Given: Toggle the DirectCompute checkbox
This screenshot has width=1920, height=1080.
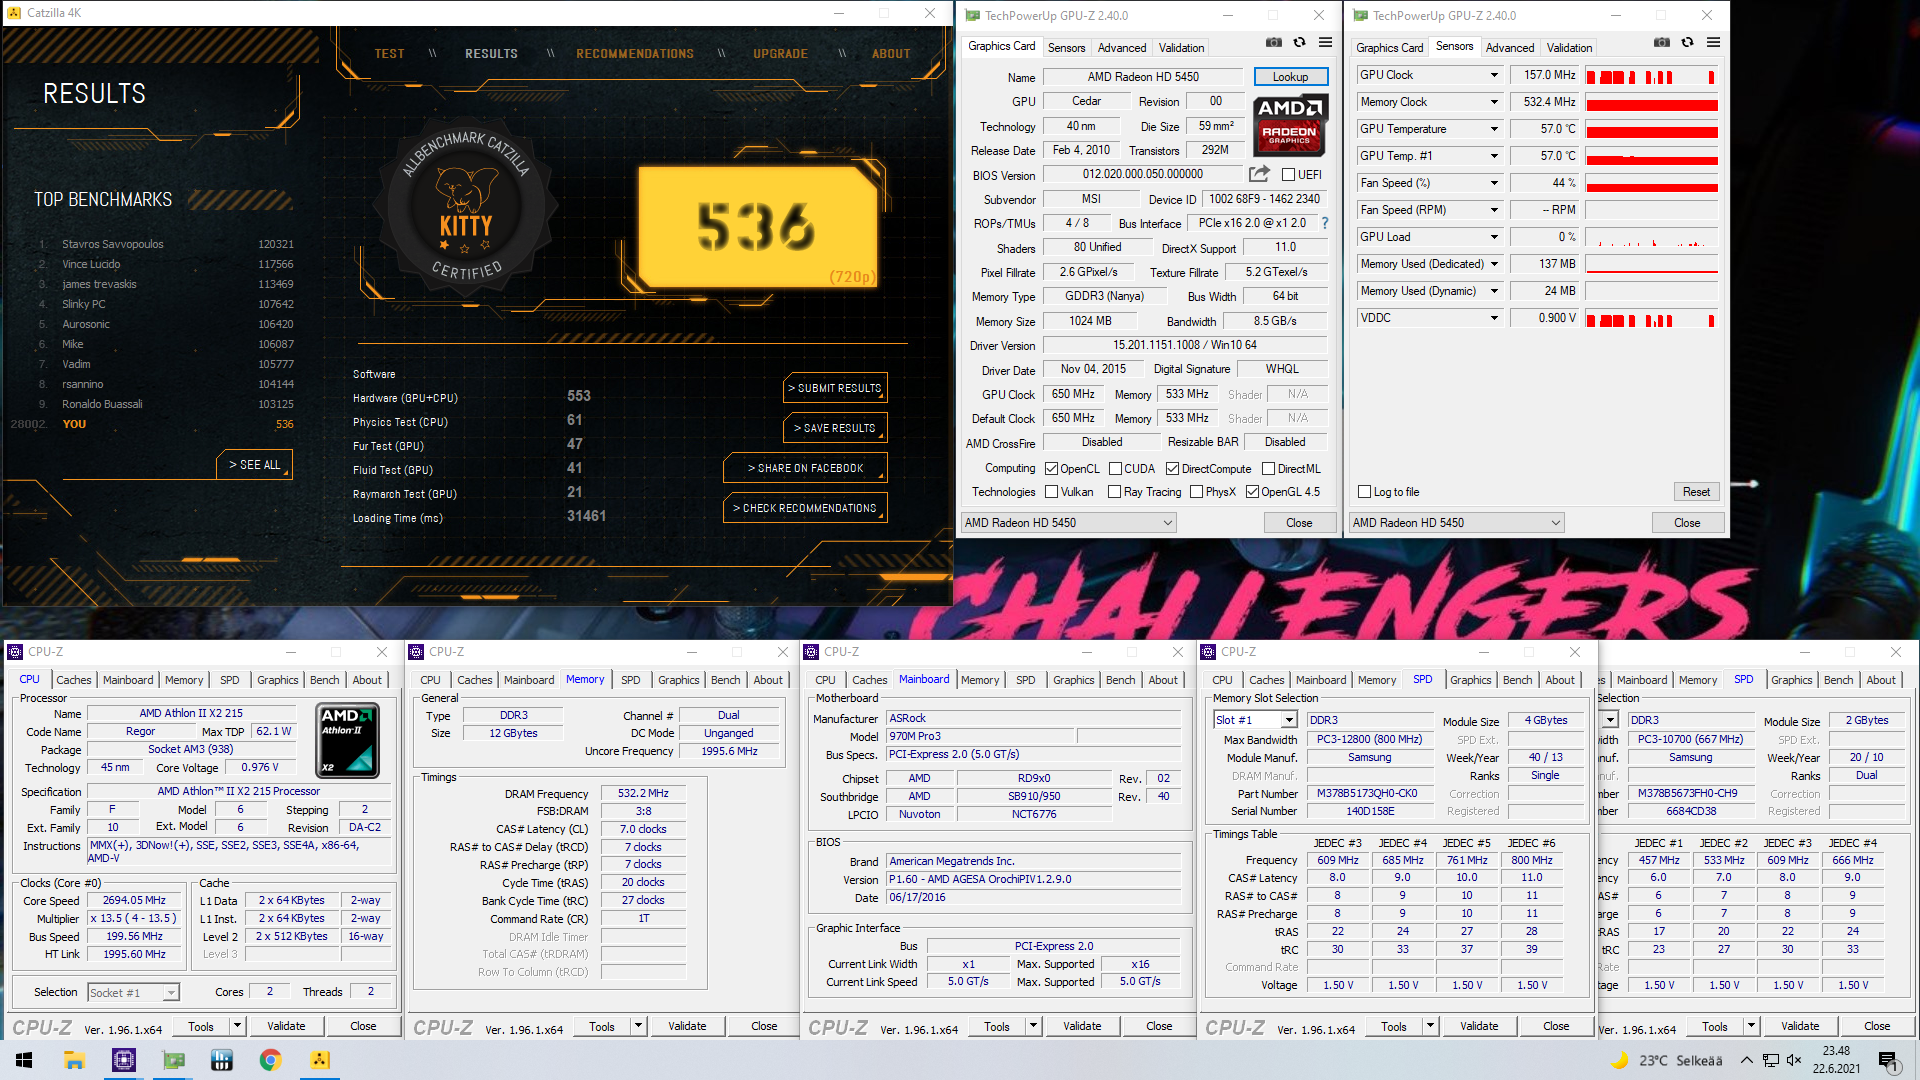Looking at the screenshot, I should pyautogui.click(x=1172, y=469).
